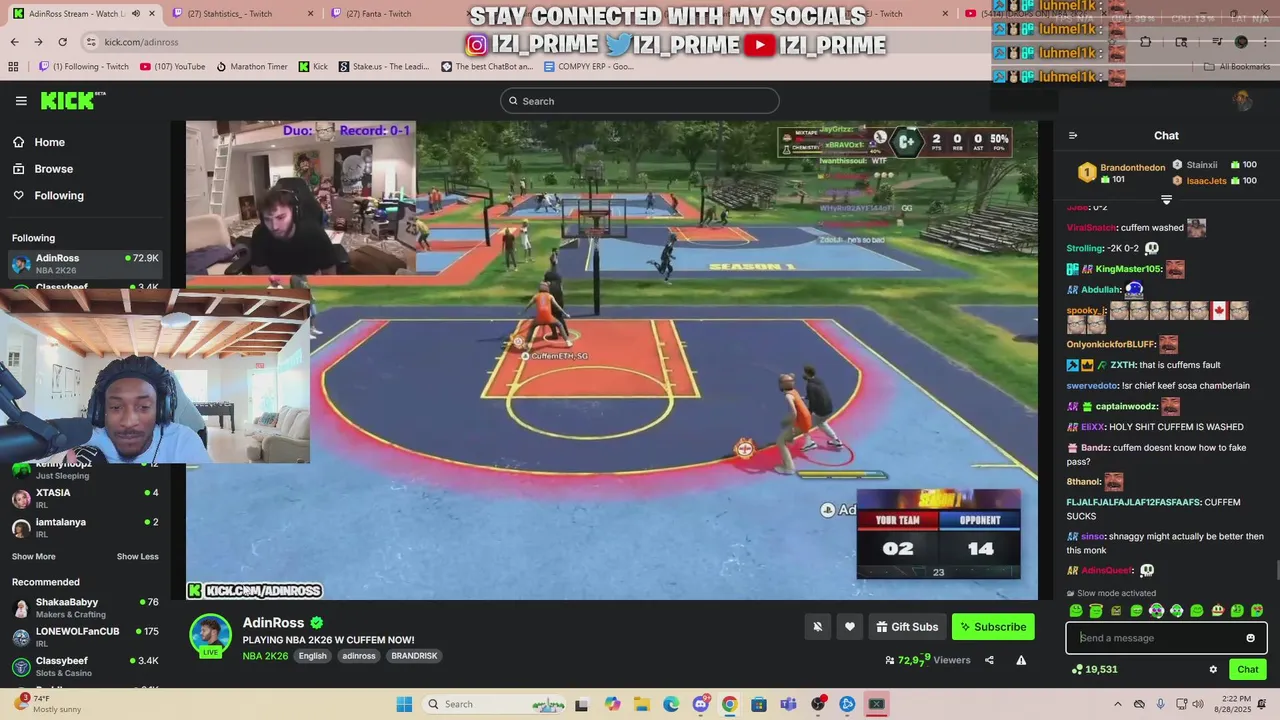The width and height of the screenshot is (1280, 720).
Task: Open the emoji picker in chat input
Action: pyautogui.click(x=1250, y=638)
